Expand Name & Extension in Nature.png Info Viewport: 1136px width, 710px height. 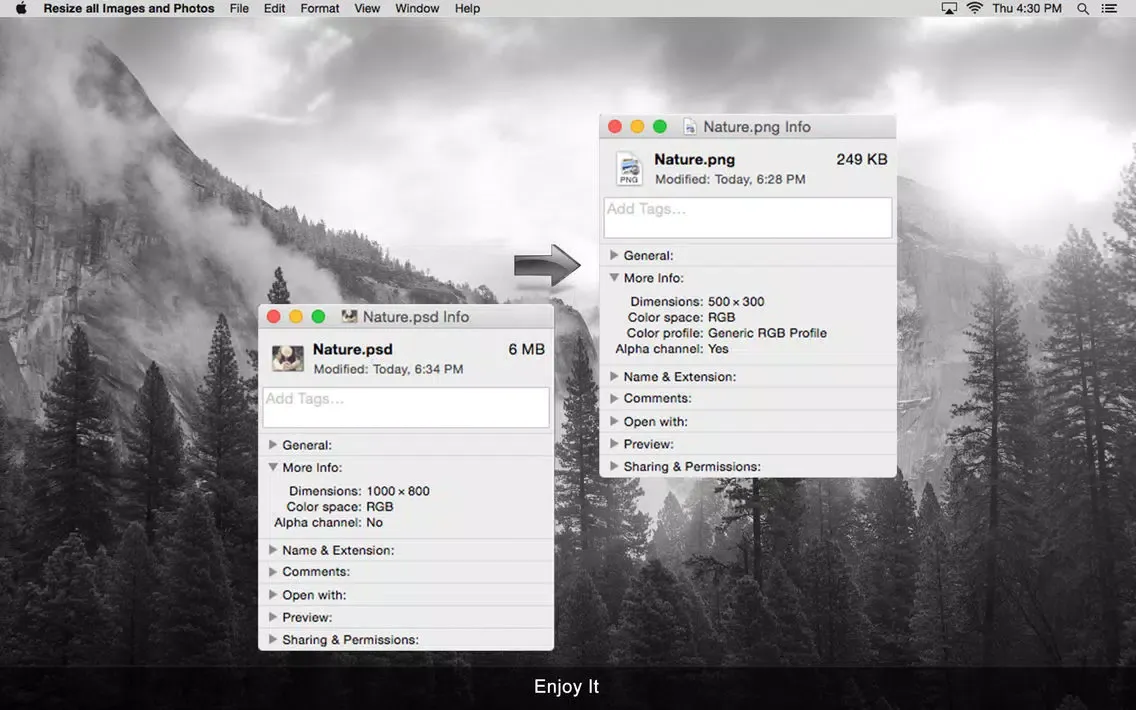614,376
